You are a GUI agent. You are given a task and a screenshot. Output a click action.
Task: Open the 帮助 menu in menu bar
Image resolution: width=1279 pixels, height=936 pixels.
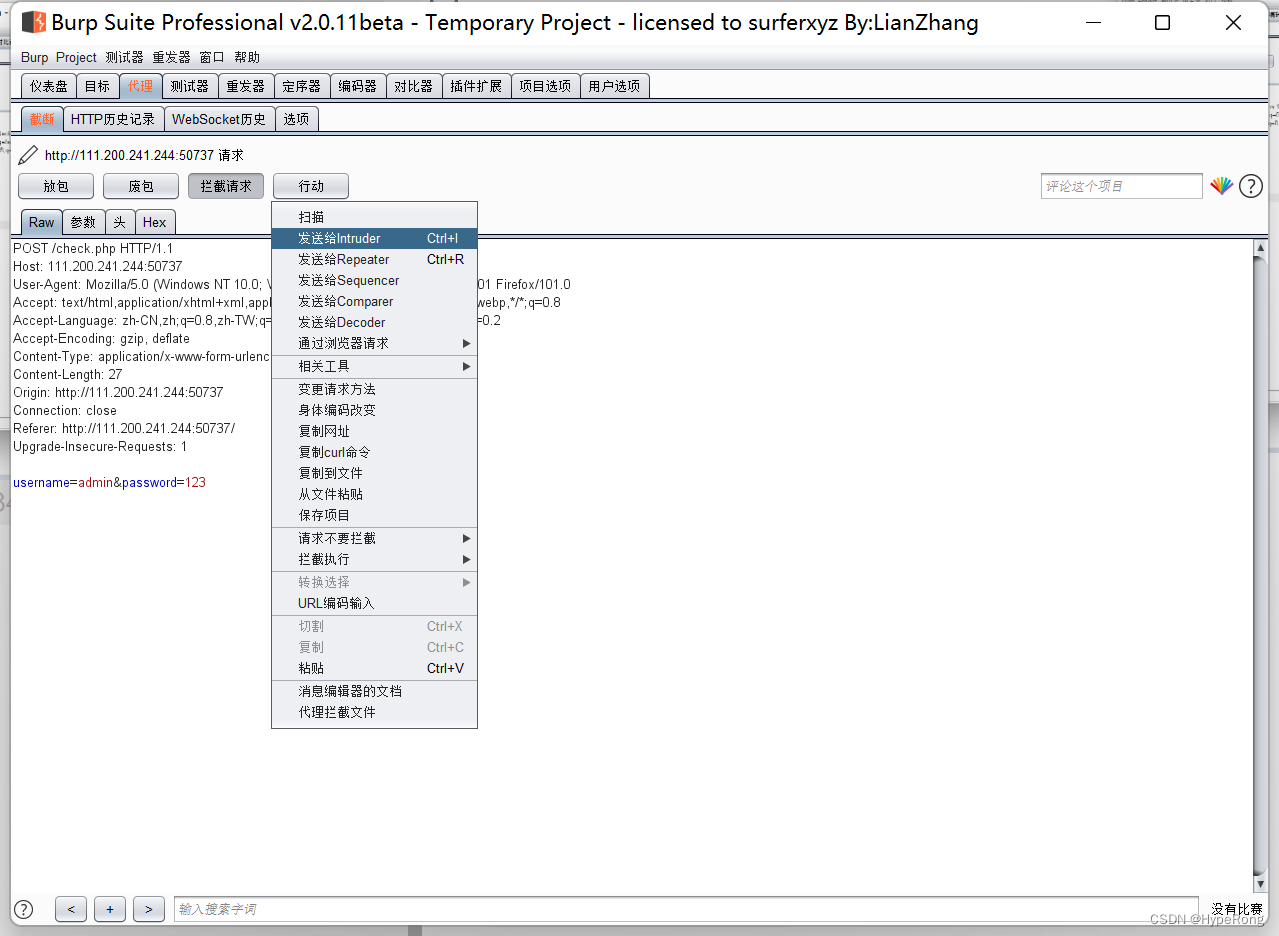click(x=247, y=58)
